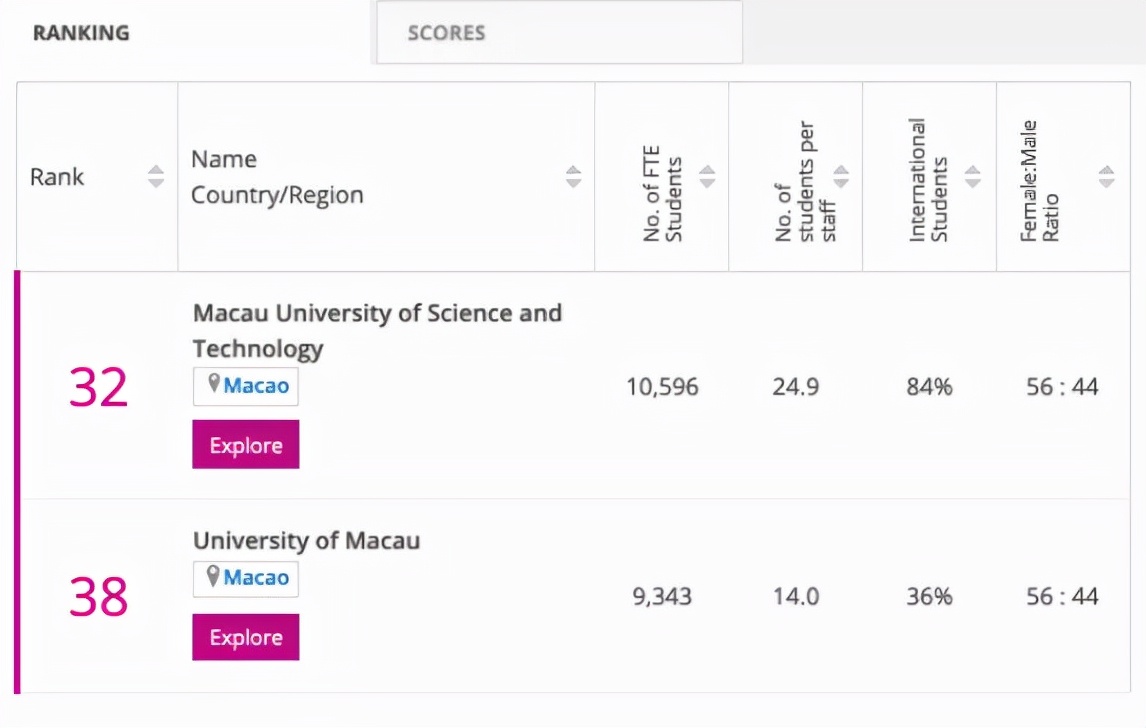
Task: Click location pin next to first Macao
Action: pos(213,384)
